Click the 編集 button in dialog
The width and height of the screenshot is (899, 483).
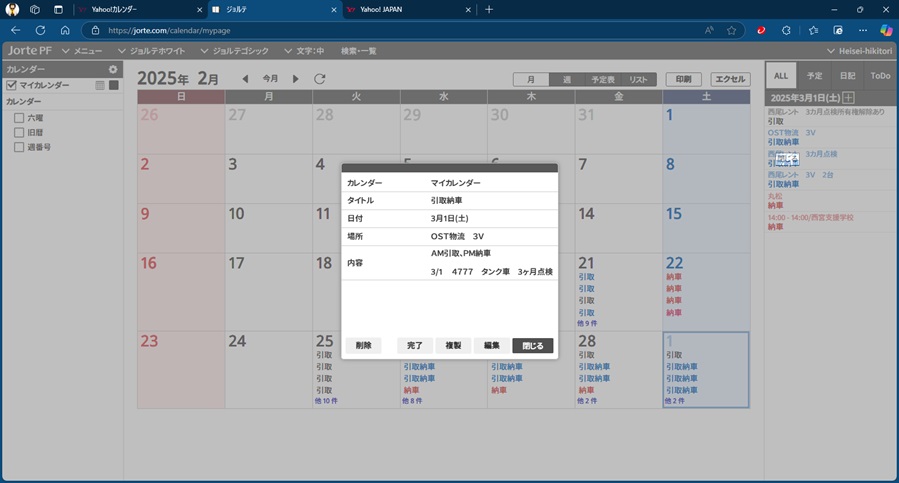[491, 345]
